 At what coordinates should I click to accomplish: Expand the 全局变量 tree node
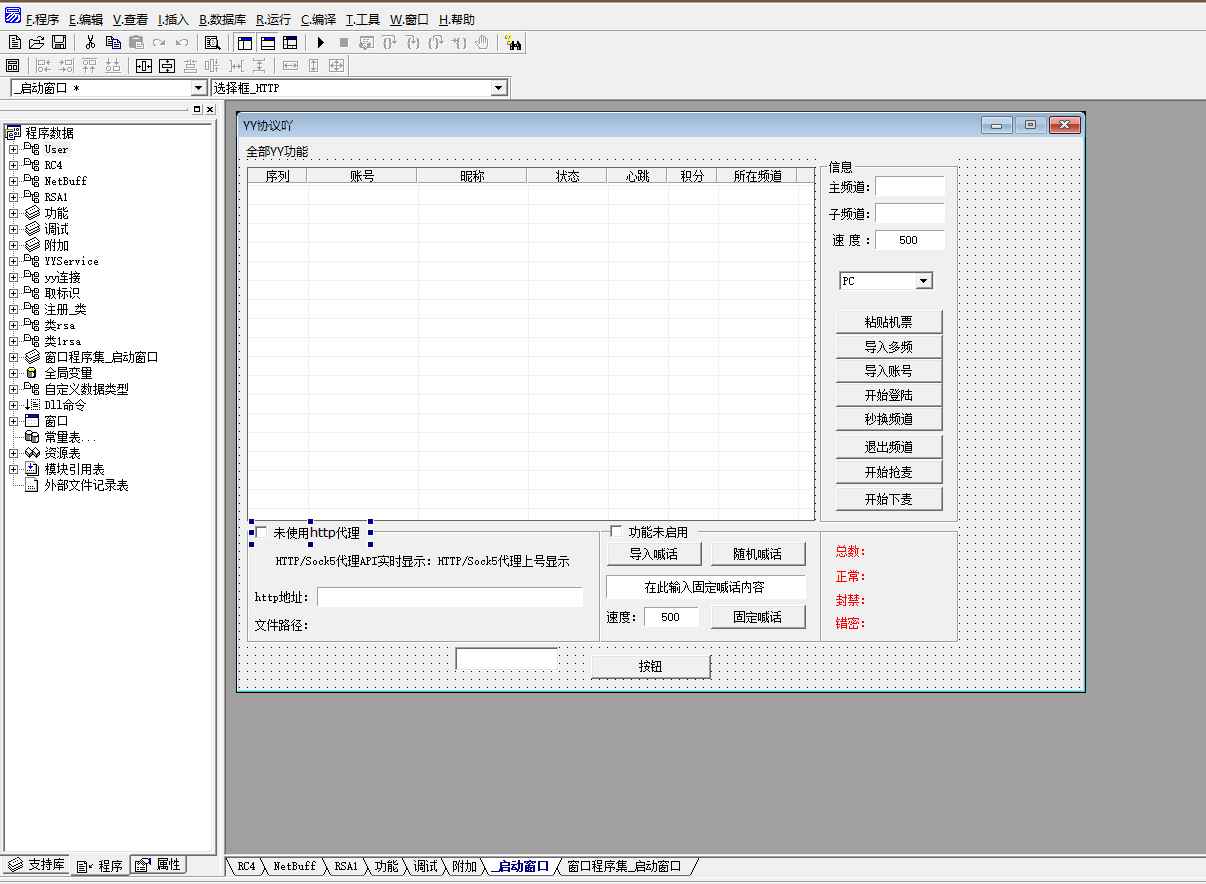tap(14, 373)
